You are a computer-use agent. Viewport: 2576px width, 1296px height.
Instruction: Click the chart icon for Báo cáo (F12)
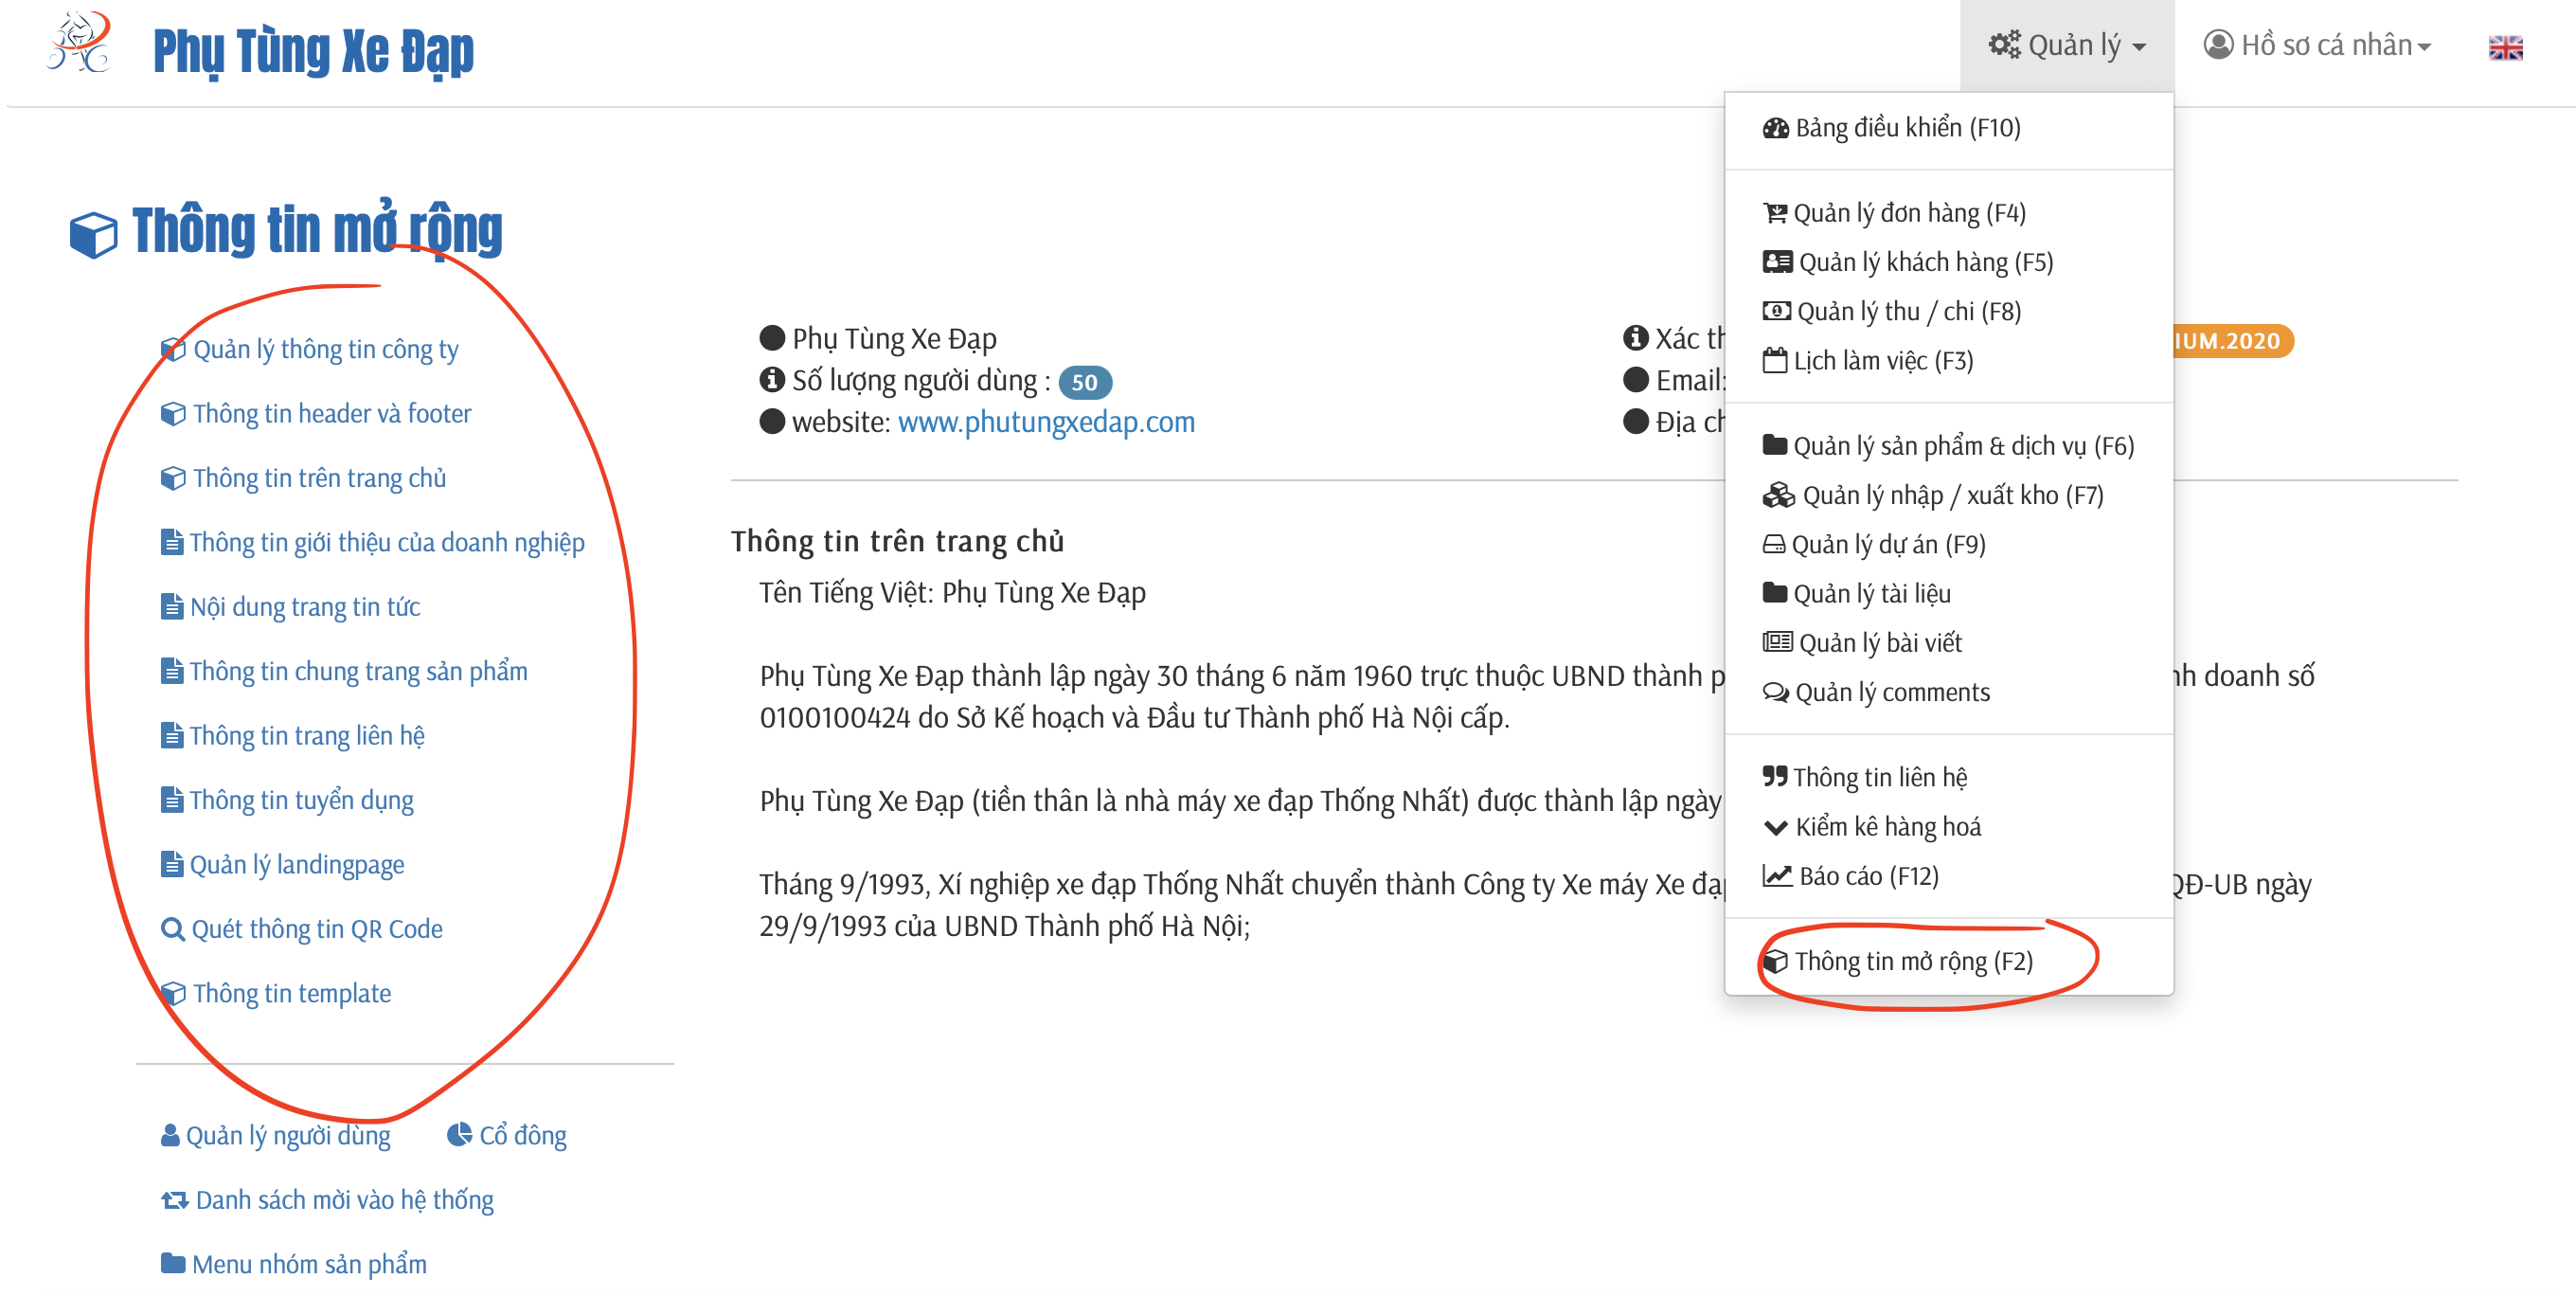click(x=1776, y=876)
